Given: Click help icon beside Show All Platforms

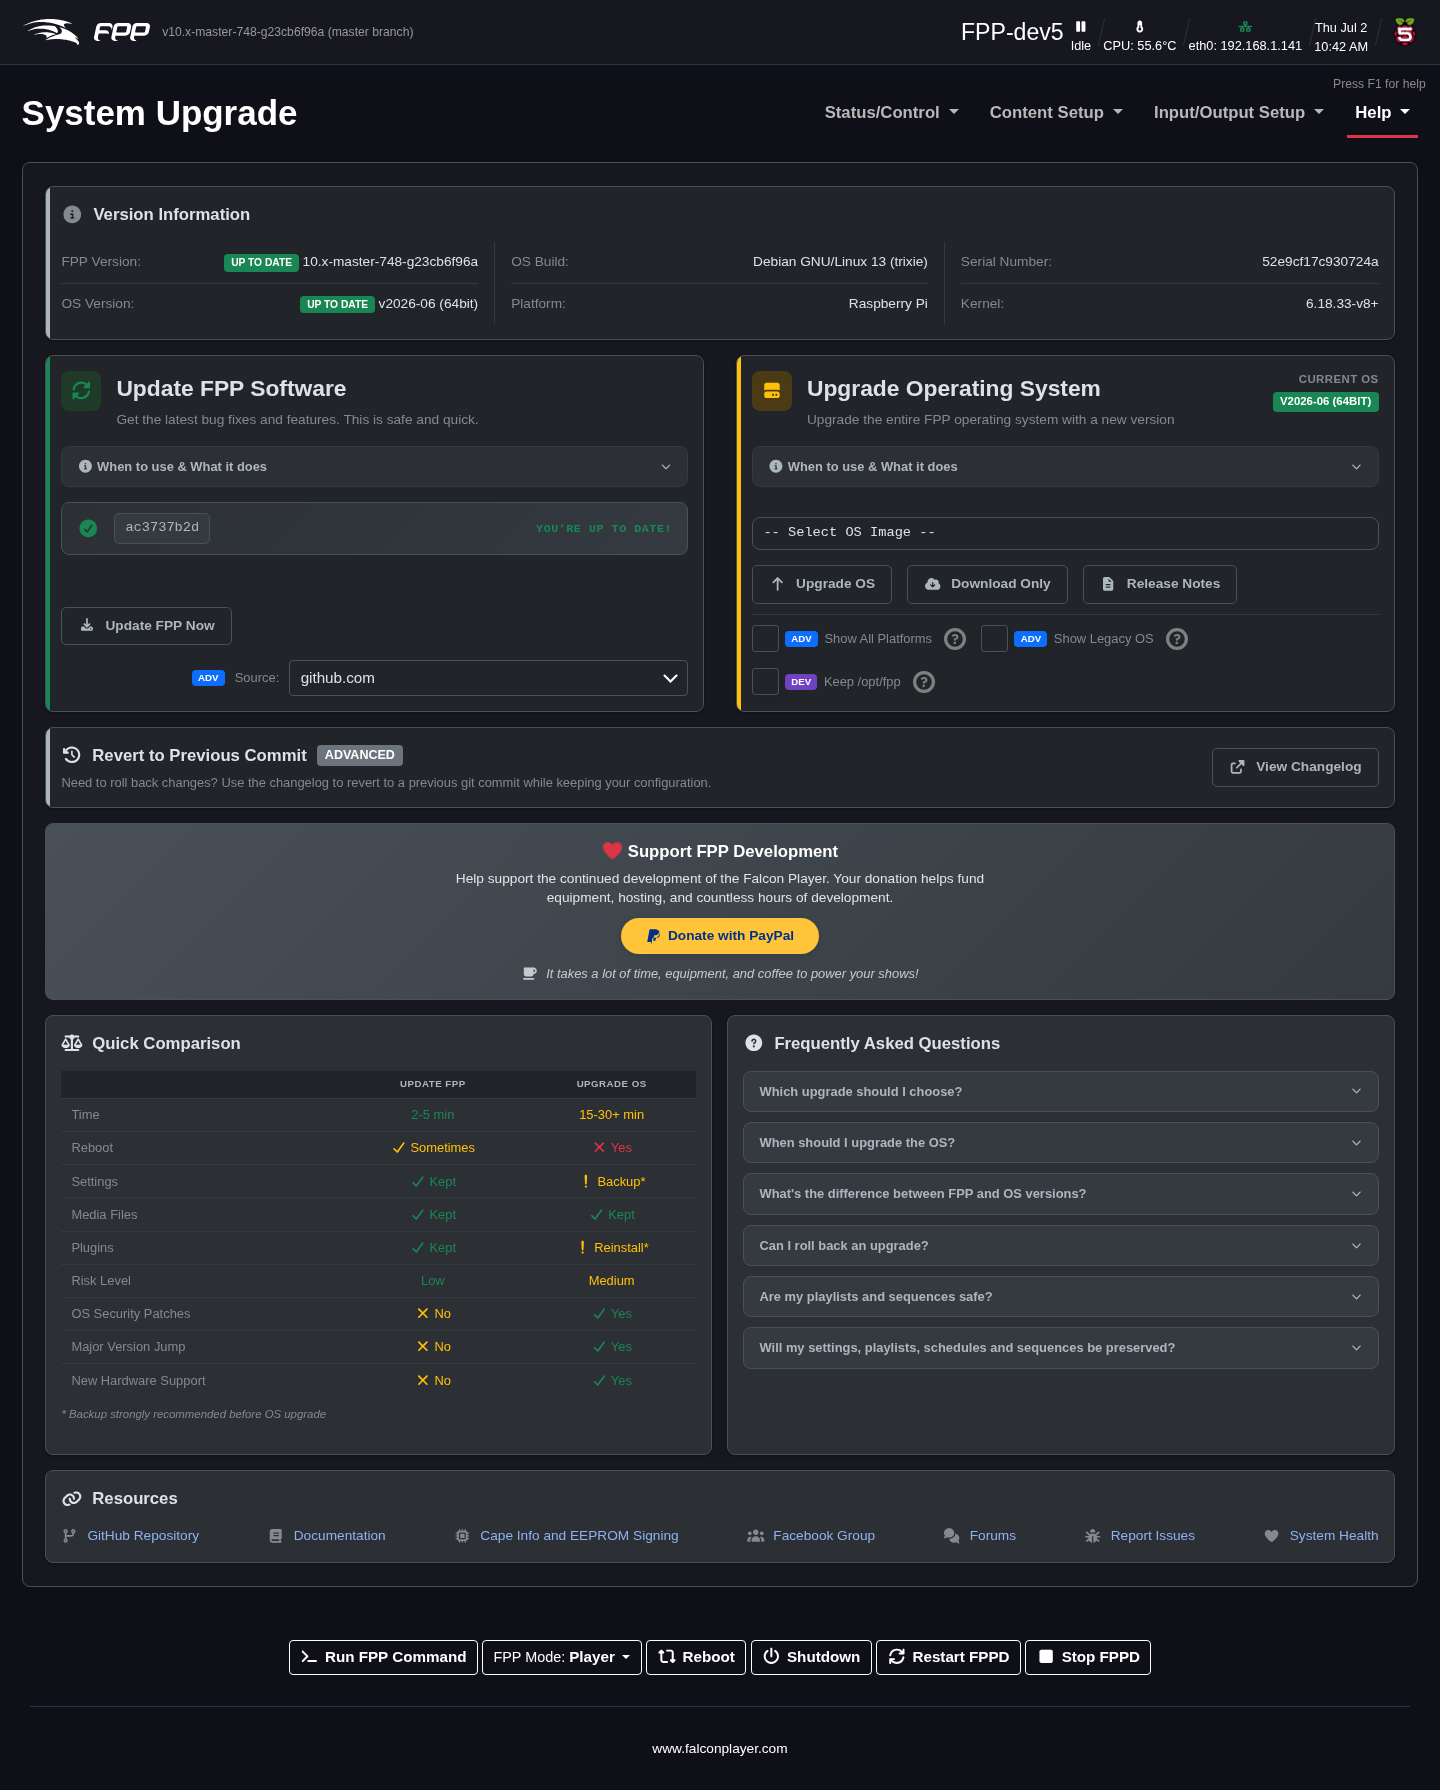Looking at the screenshot, I should 955,639.
